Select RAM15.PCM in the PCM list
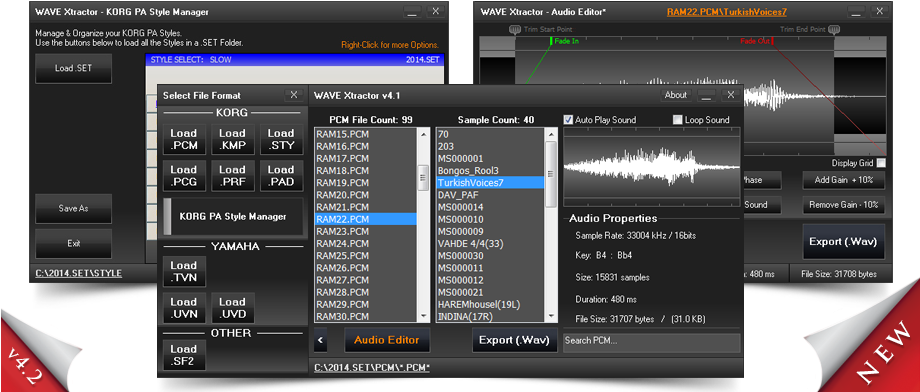 point(366,134)
